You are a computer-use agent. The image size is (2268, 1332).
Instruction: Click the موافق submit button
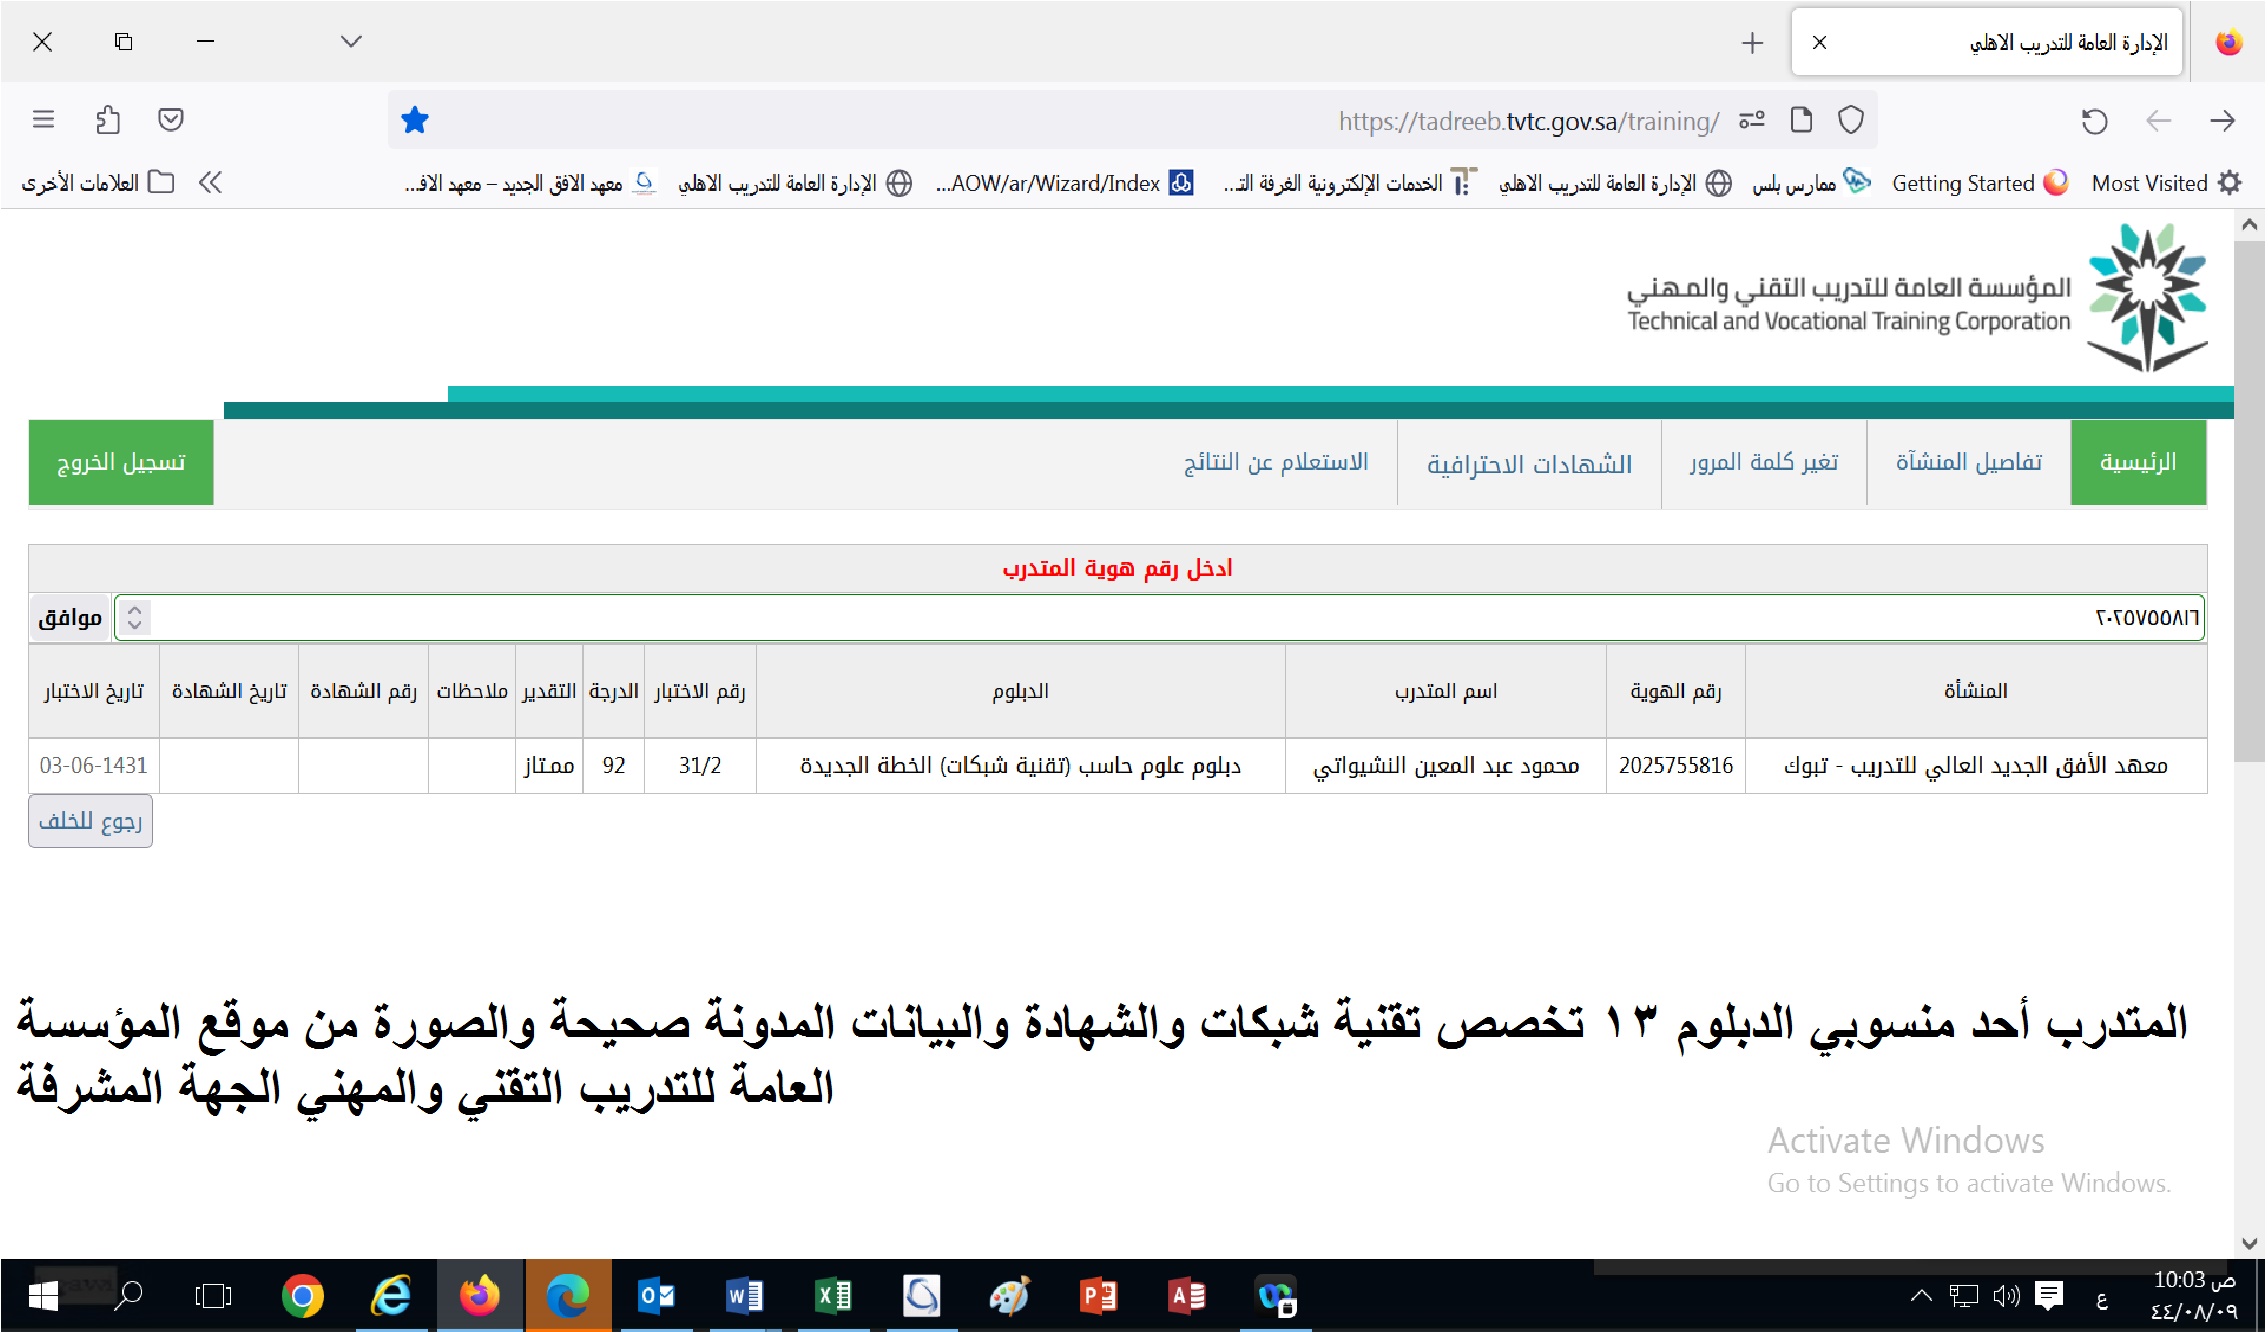coord(70,617)
